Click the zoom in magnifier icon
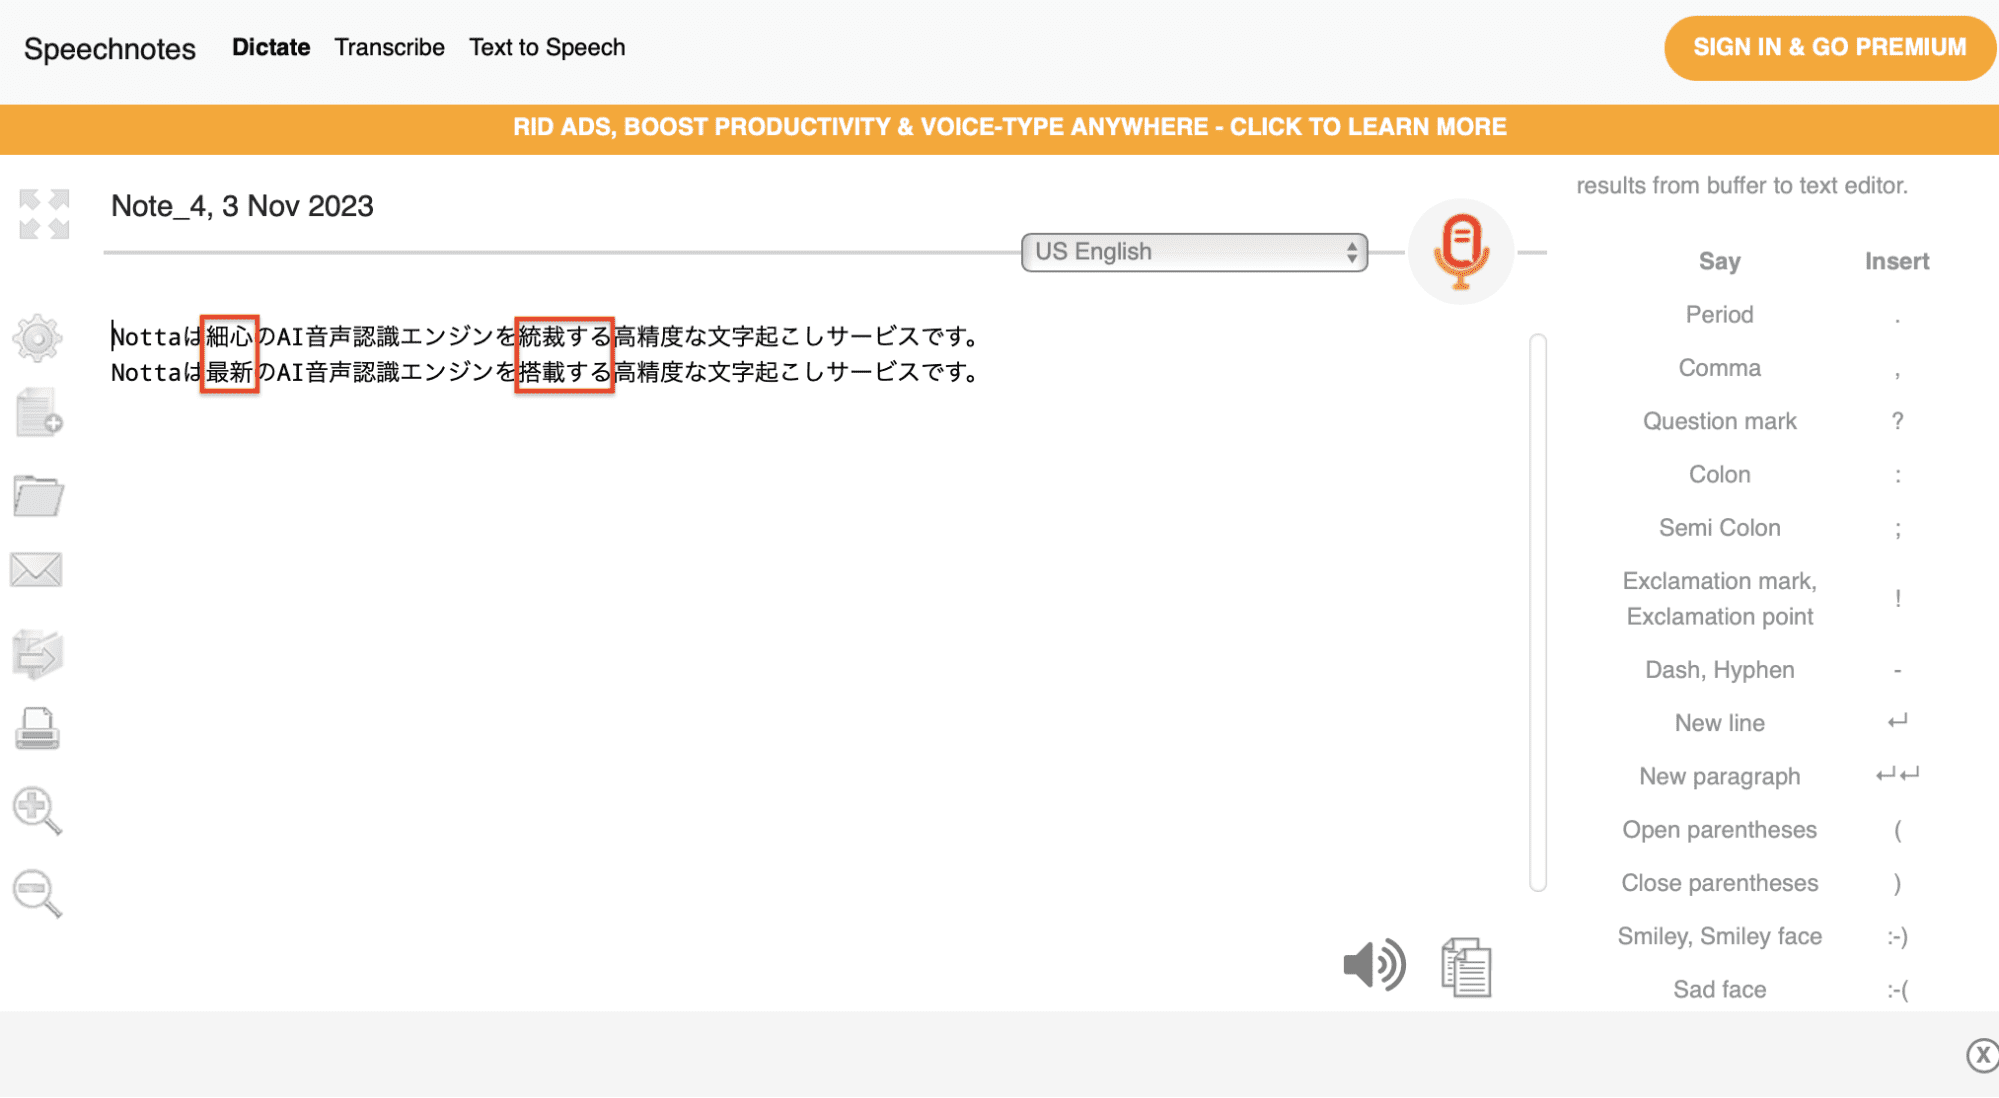1999x1098 pixels. pyautogui.click(x=36, y=813)
